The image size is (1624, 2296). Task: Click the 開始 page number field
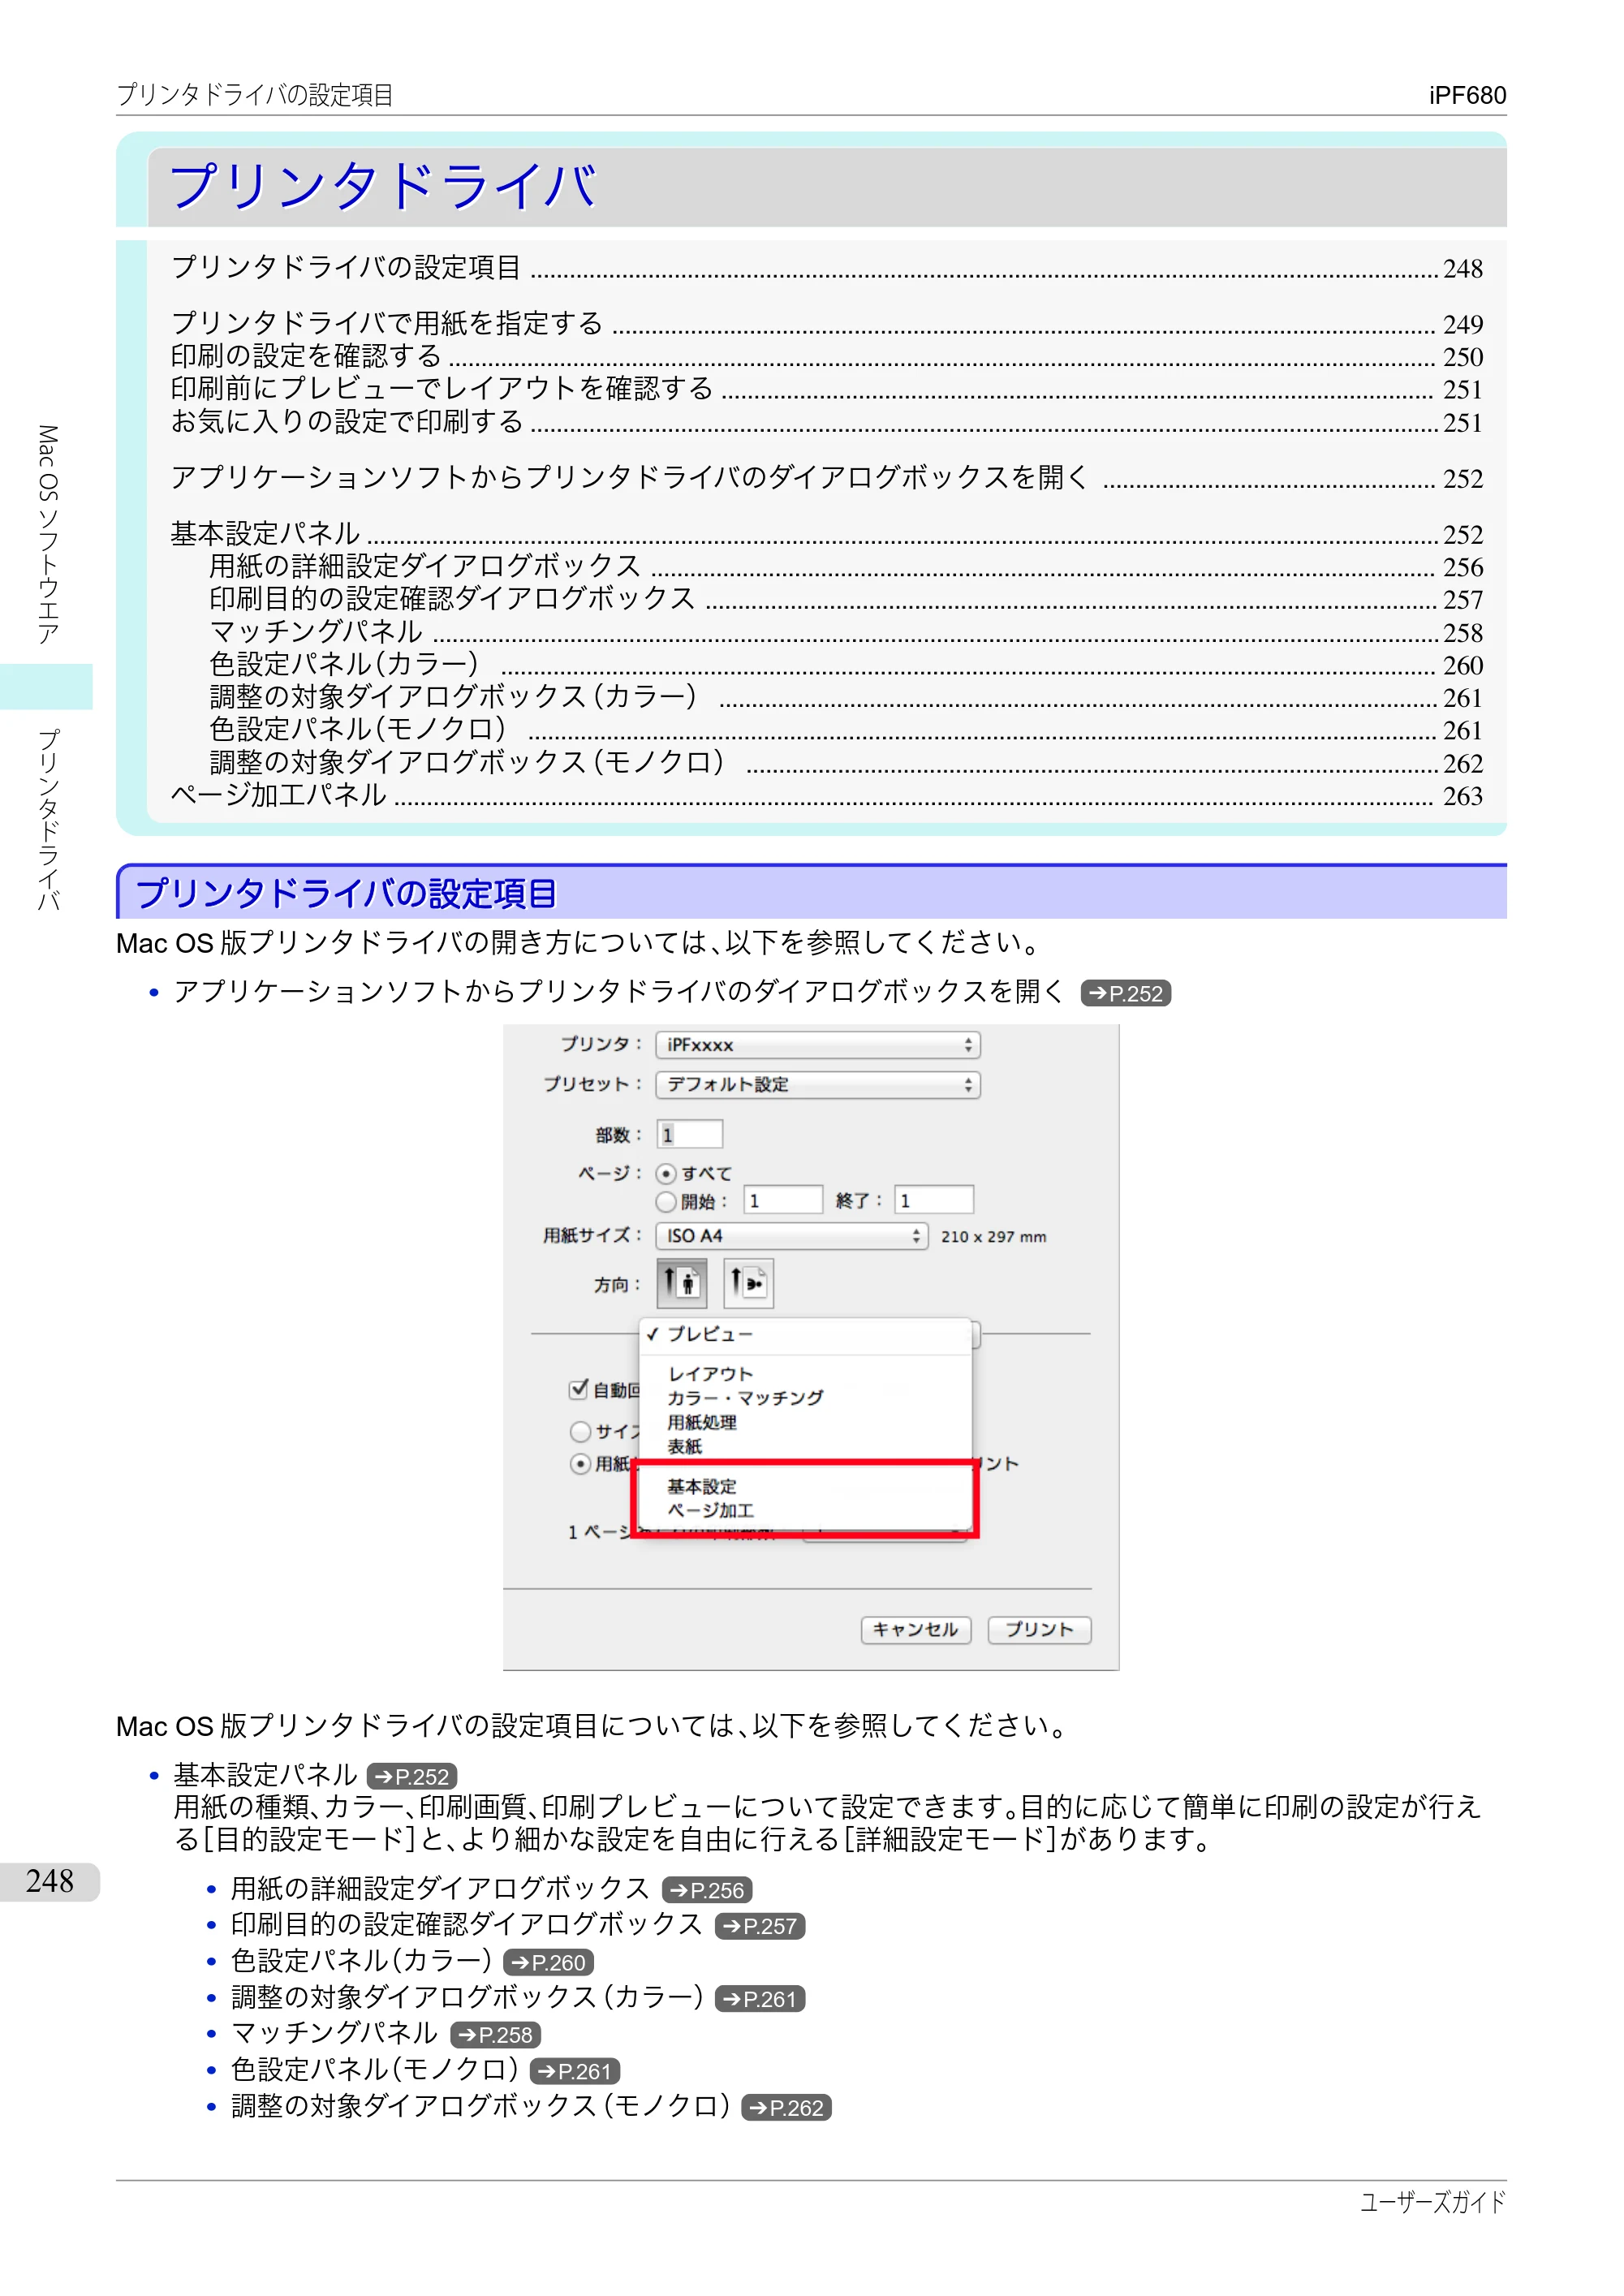(x=783, y=1200)
